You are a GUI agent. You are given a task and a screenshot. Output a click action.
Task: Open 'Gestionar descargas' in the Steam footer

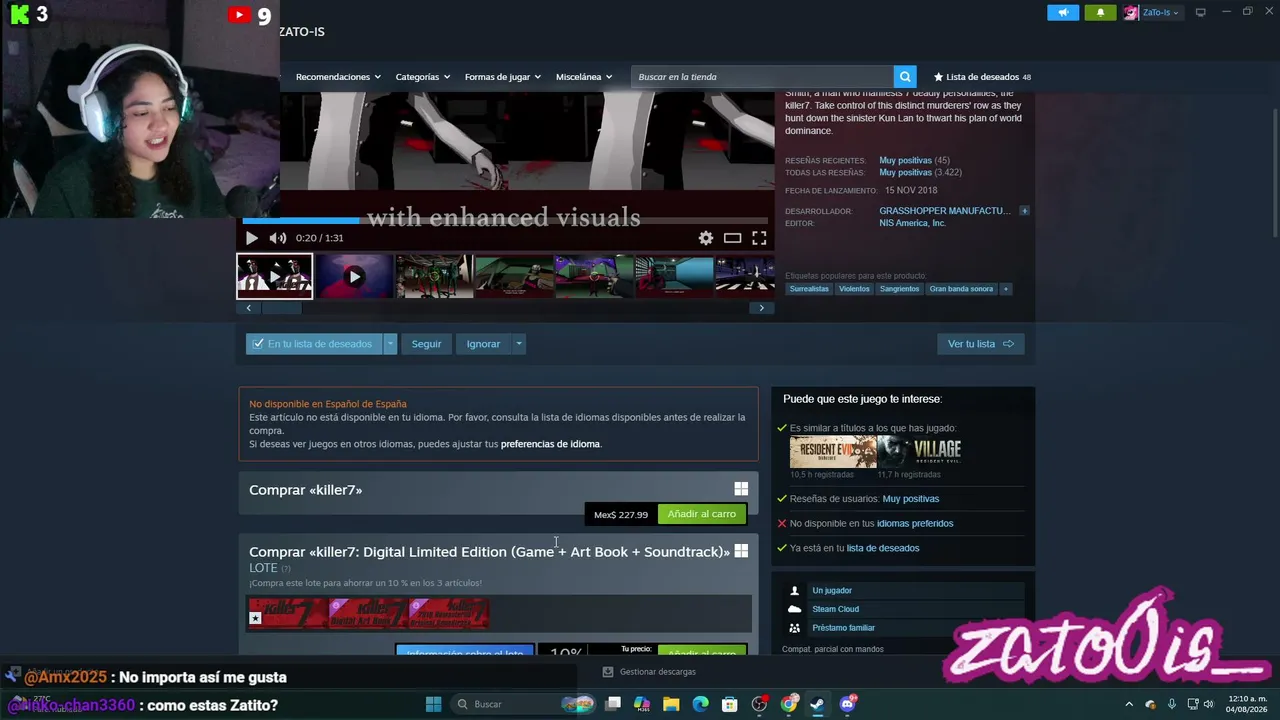649,672
